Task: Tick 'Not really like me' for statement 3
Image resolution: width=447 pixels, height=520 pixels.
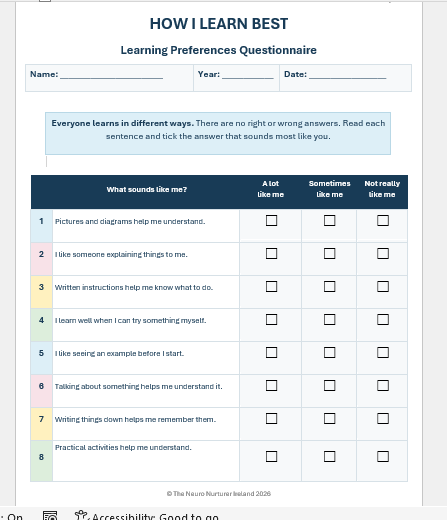Action: pyautogui.click(x=383, y=286)
